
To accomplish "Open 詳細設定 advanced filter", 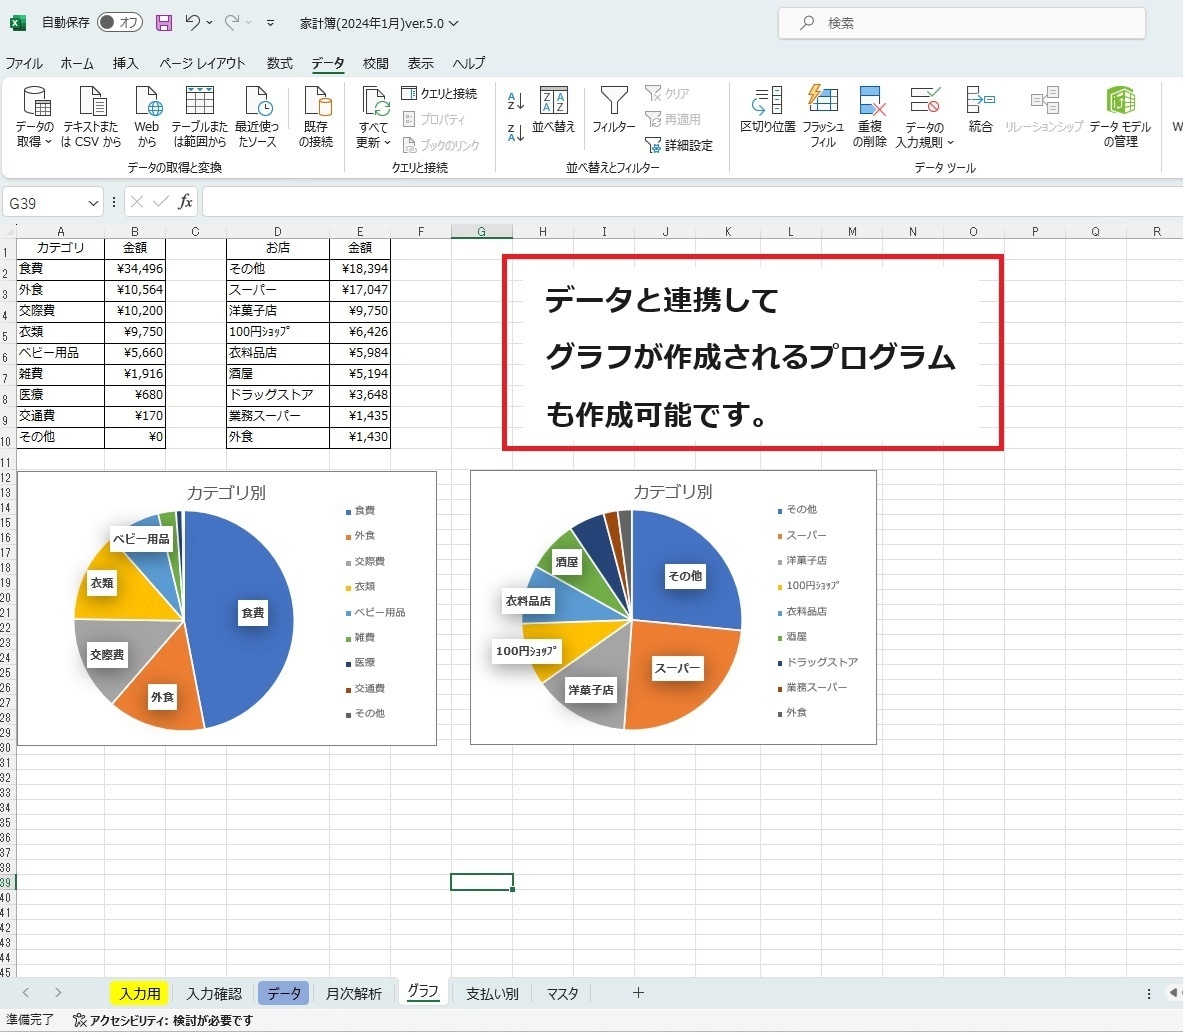I will point(679,145).
